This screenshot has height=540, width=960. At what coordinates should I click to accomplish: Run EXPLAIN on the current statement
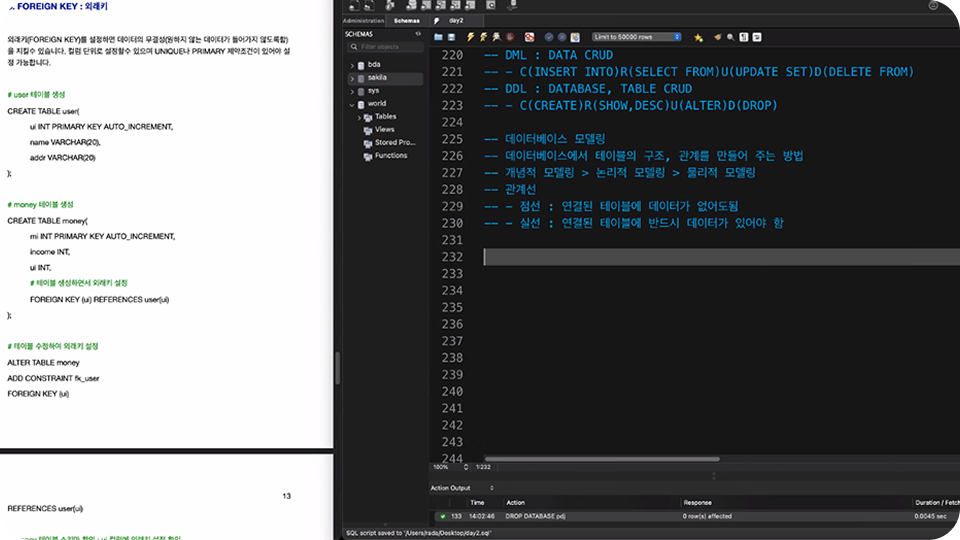click(497, 37)
